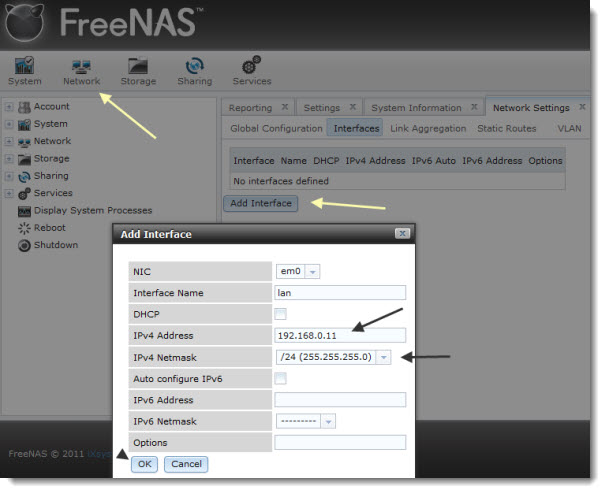Viewport: 605px width, 493px height.
Task: Click the Interface Name field containing lan
Action: click(x=340, y=293)
